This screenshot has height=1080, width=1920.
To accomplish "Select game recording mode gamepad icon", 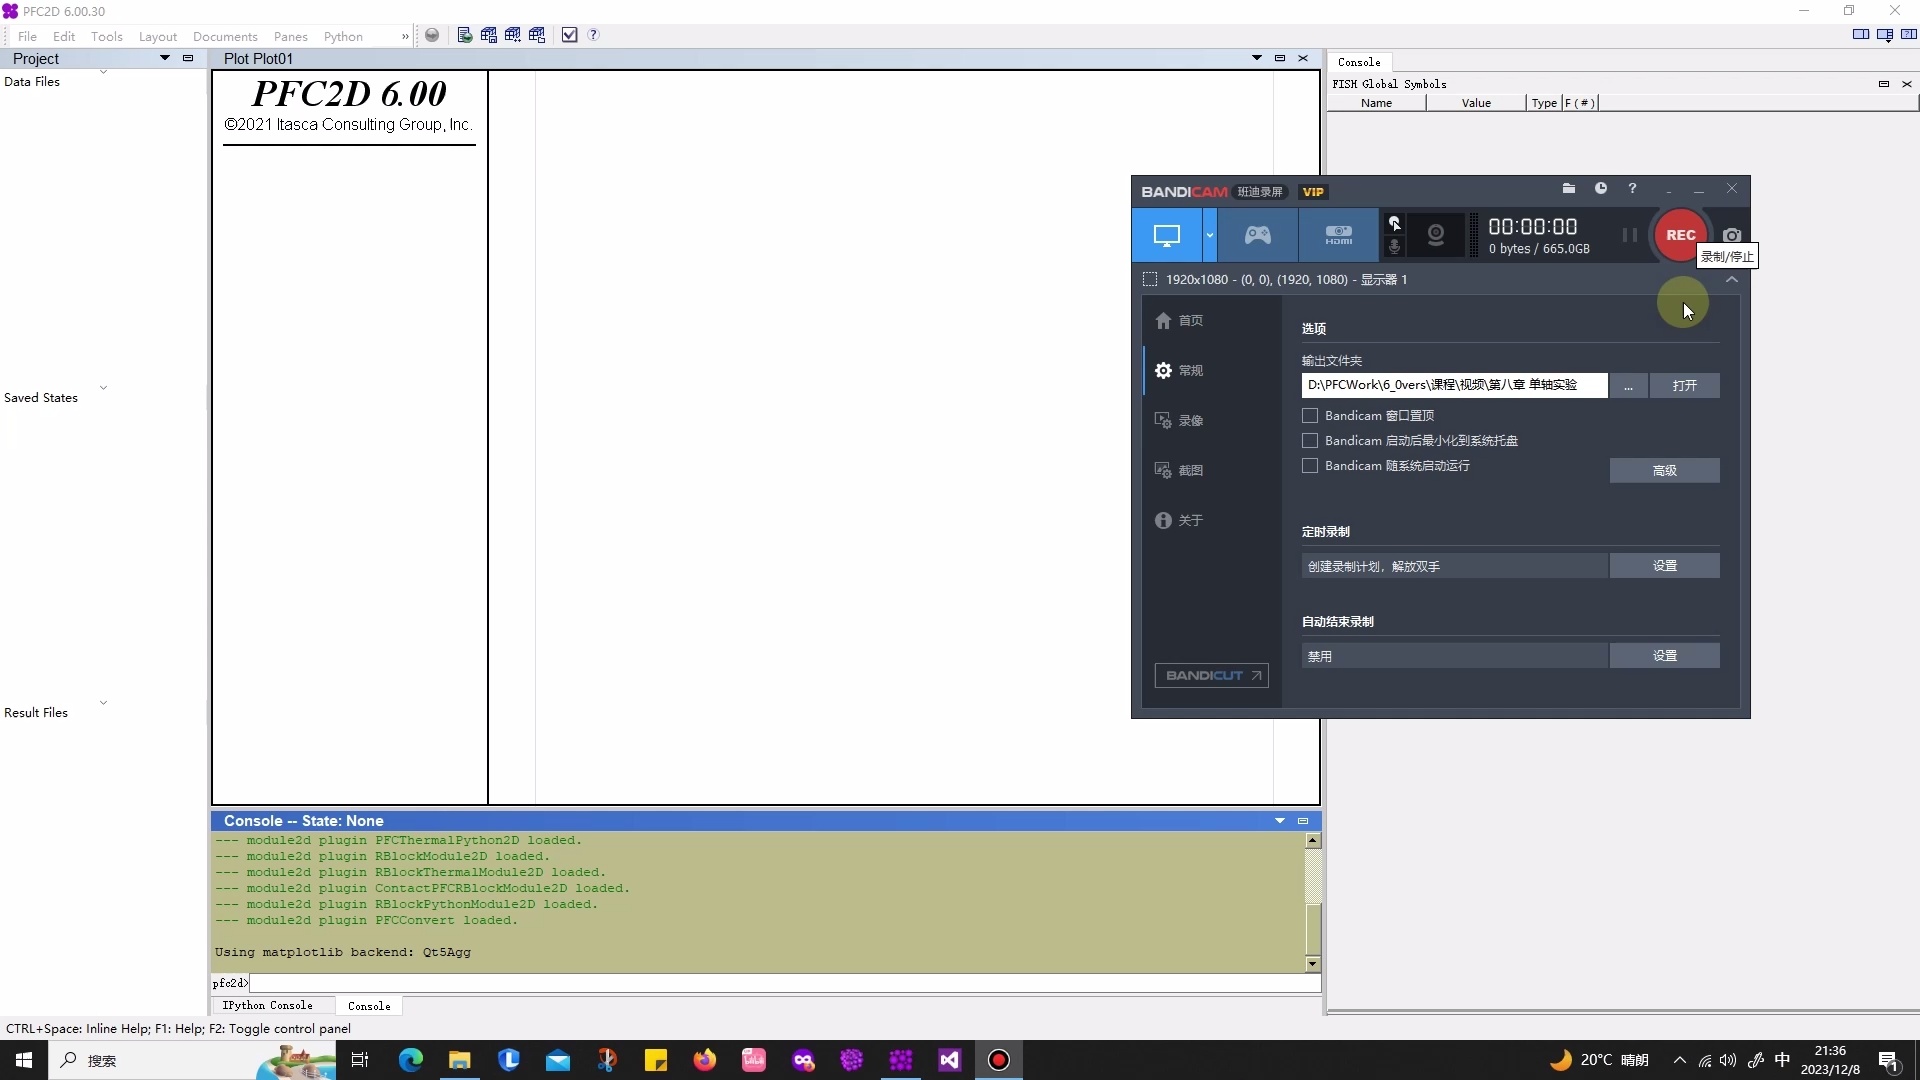I will pyautogui.click(x=1257, y=235).
